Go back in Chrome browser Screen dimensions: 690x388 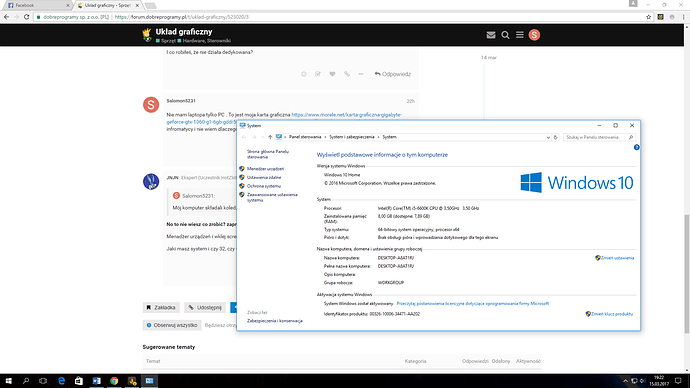6,17
